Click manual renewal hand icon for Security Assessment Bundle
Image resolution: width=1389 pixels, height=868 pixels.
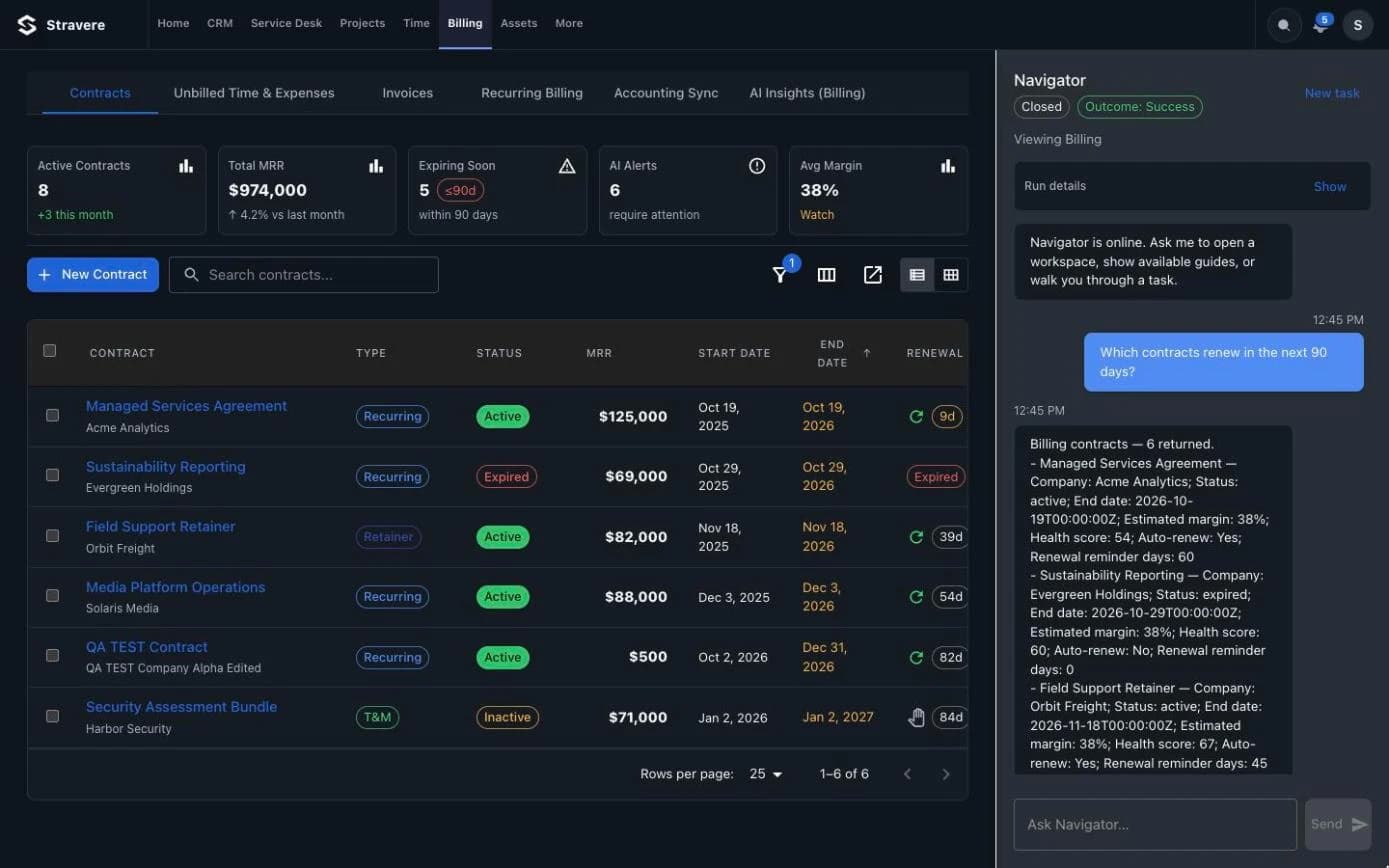click(x=916, y=717)
